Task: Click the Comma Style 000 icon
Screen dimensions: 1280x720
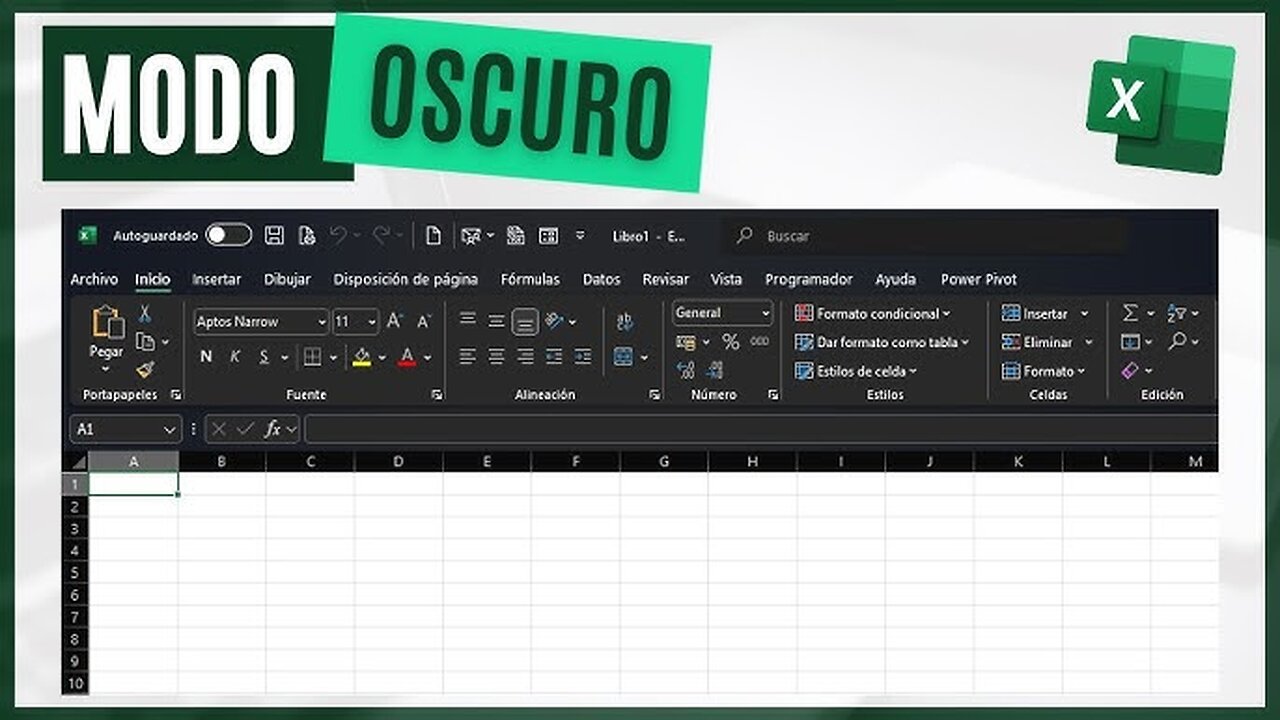Action: tap(760, 342)
